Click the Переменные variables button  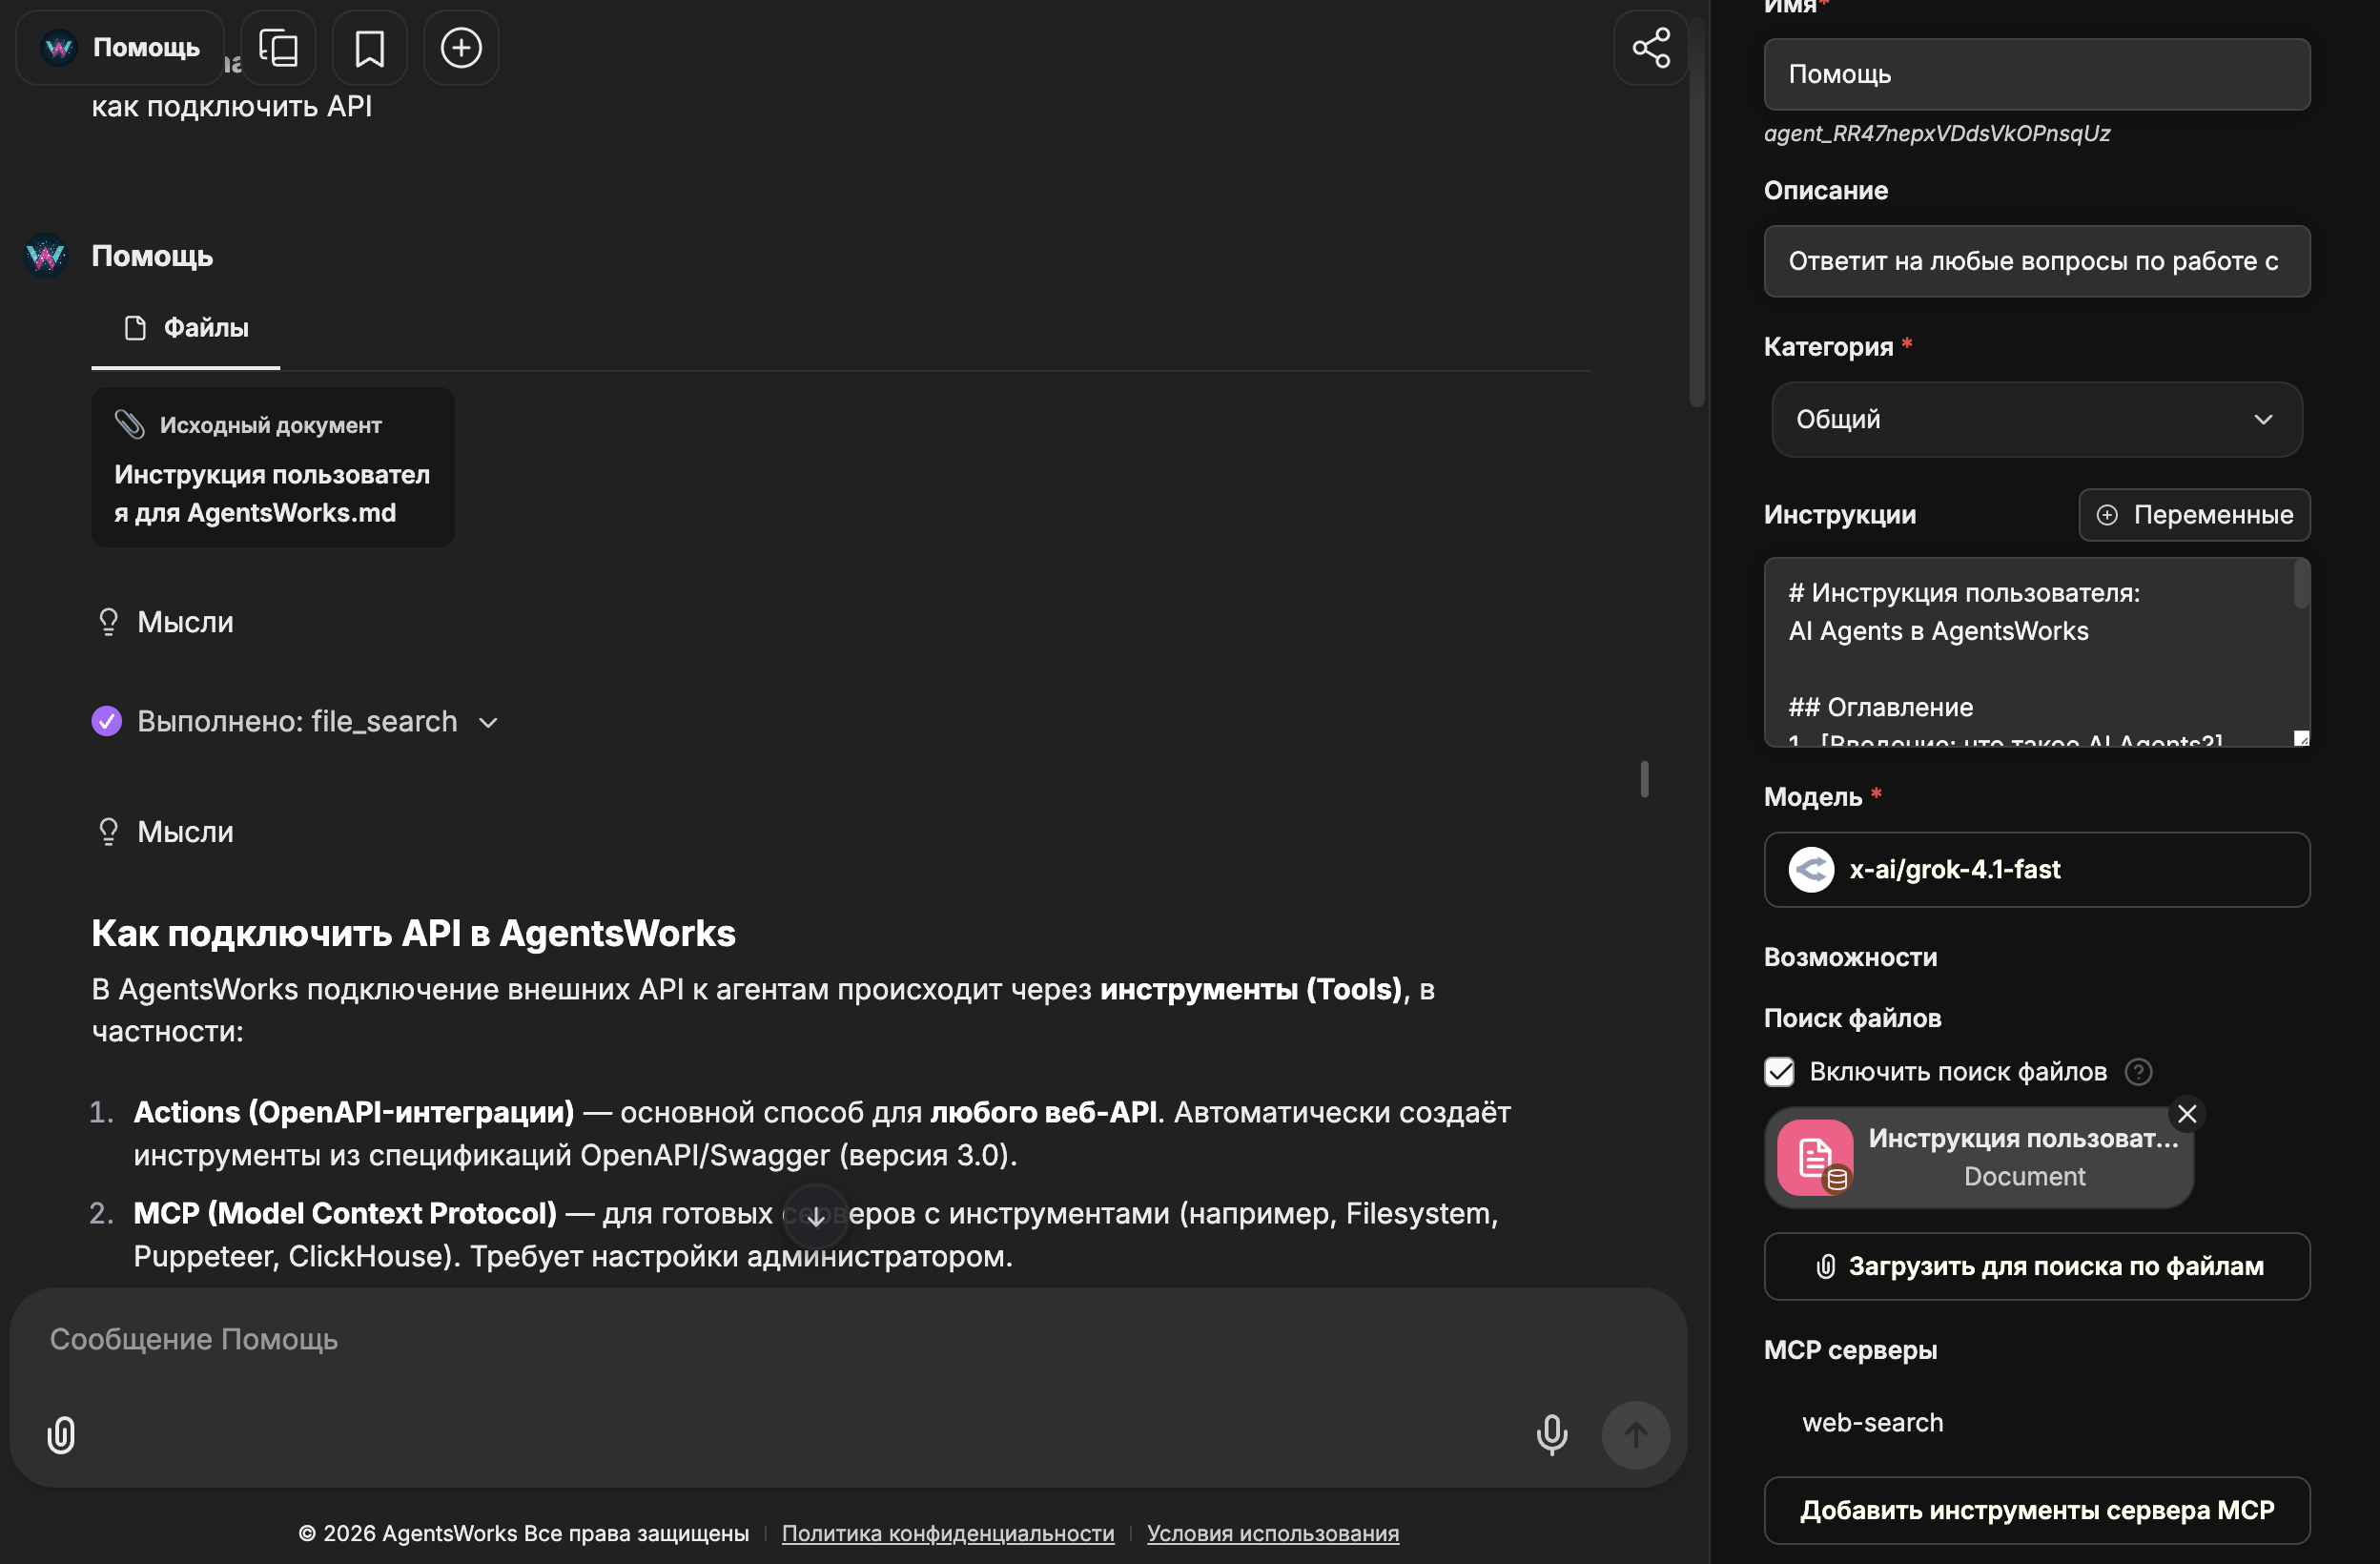(2193, 515)
